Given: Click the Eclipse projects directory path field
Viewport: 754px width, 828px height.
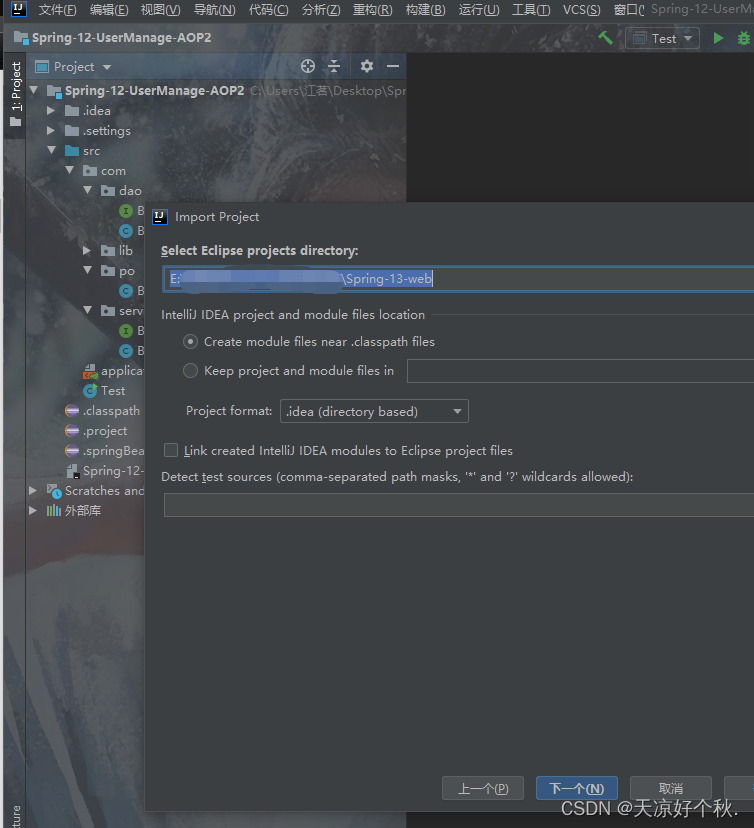Looking at the screenshot, I should pyautogui.click(x=459, y=279).
